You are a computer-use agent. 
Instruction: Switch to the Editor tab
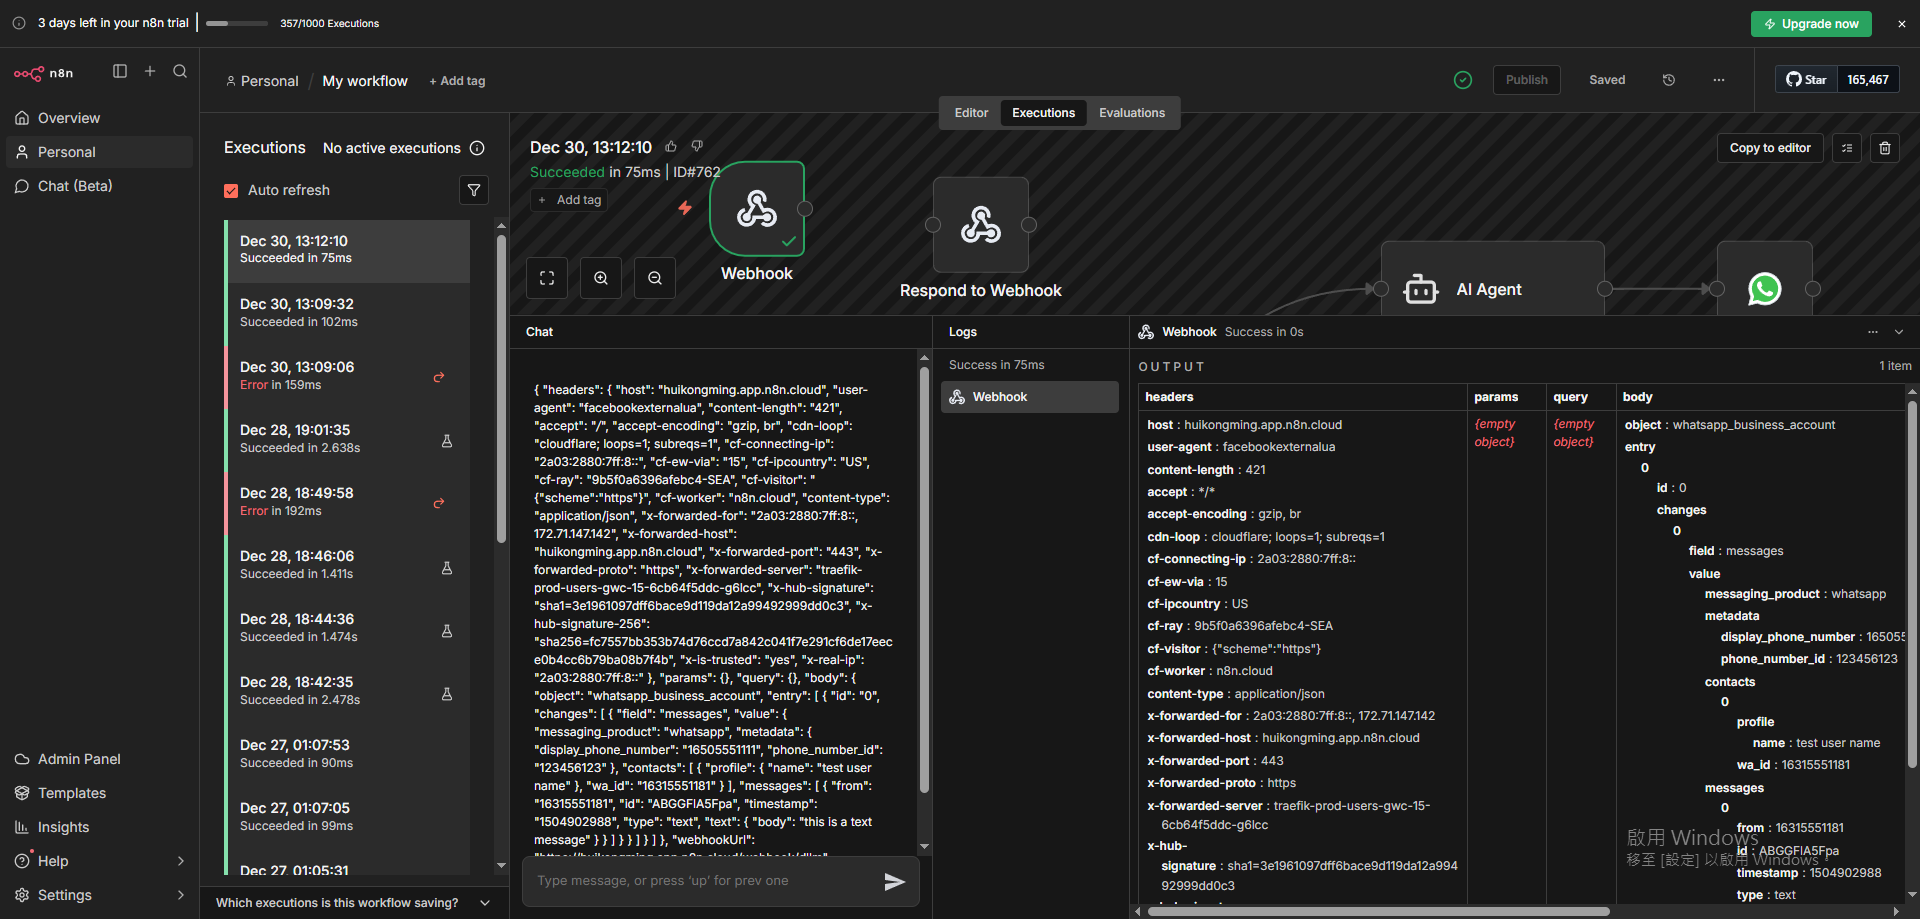971,113
